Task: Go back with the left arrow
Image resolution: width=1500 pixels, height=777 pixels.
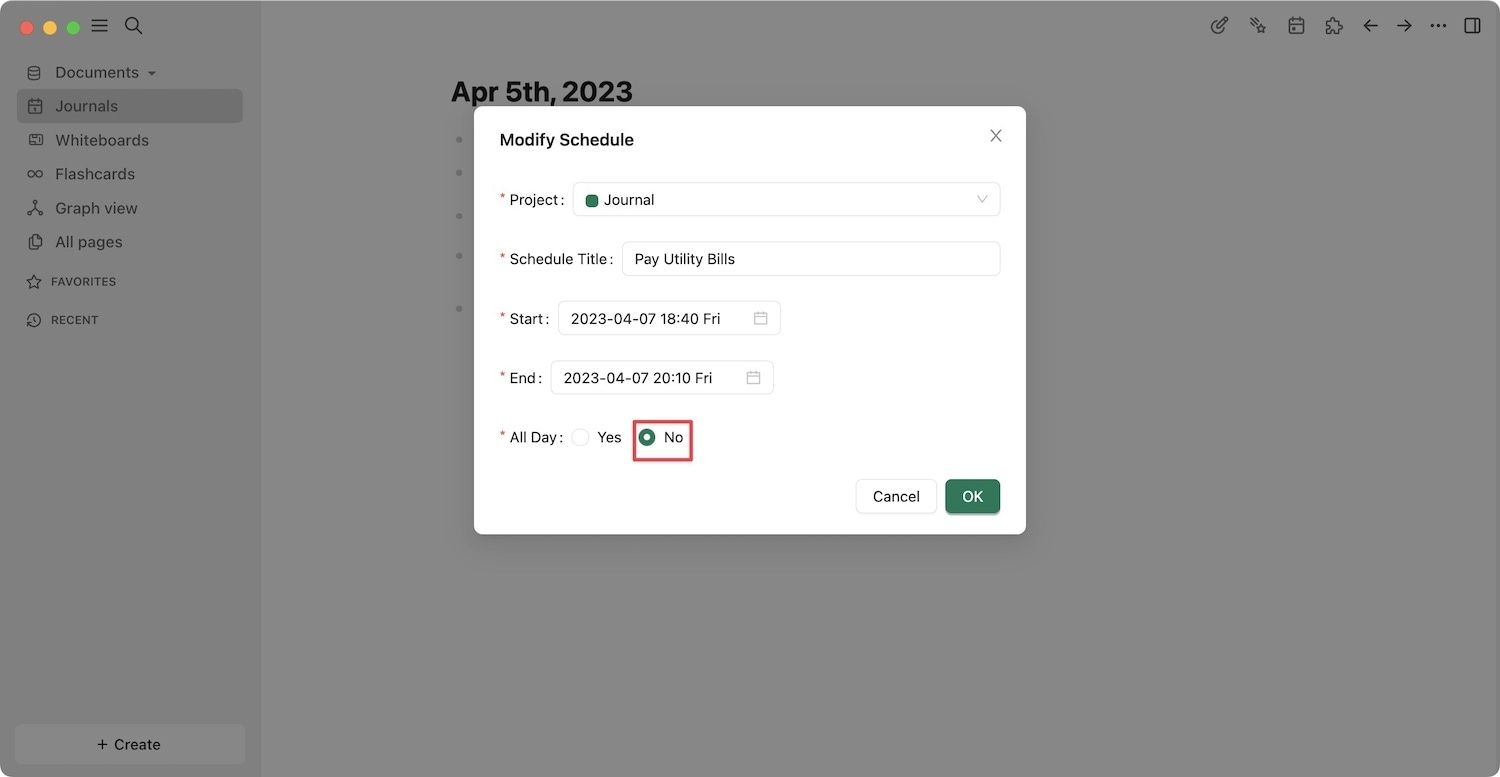Action: click(1370, 26)
